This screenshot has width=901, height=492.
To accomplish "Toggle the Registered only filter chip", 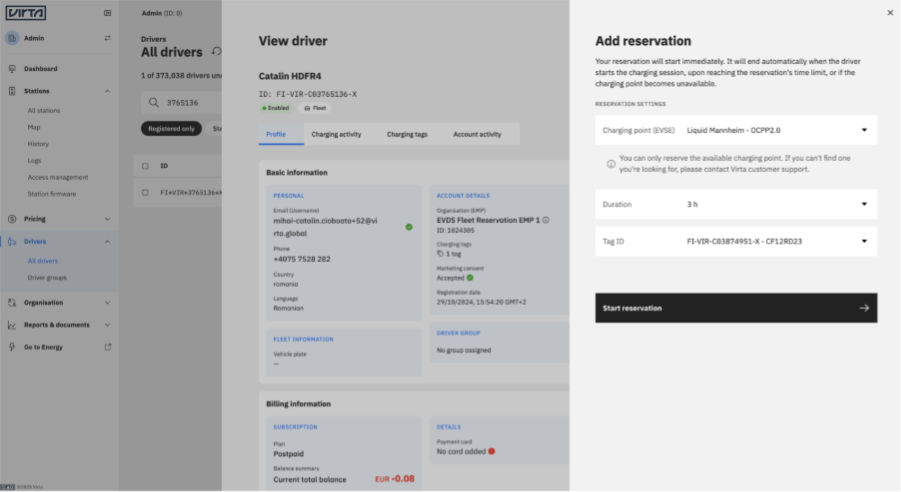I will tap(171, 129).
